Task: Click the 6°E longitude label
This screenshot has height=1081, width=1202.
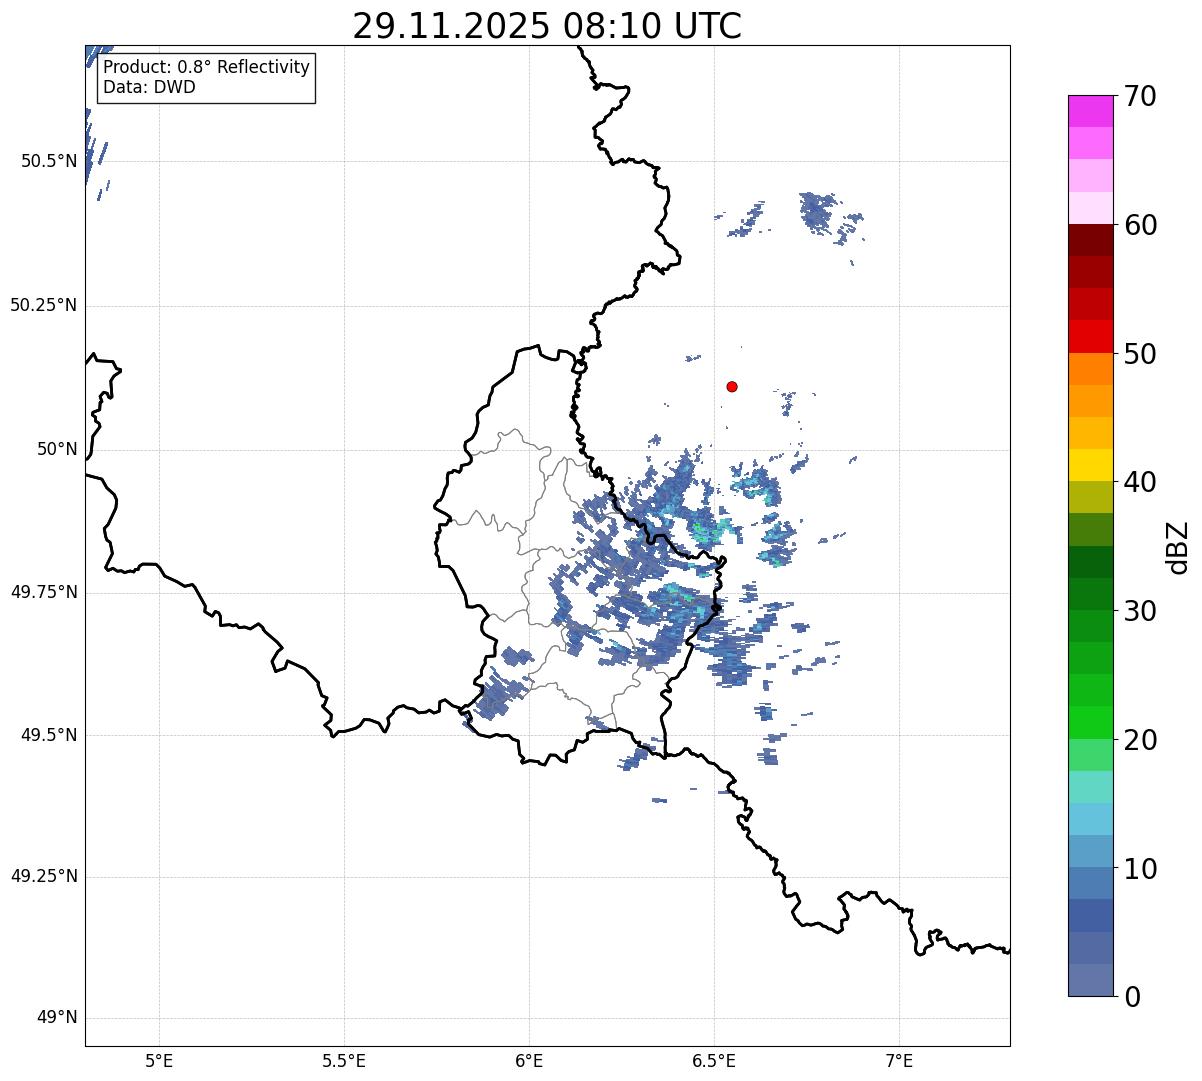Action: (x=529, y=1060)
